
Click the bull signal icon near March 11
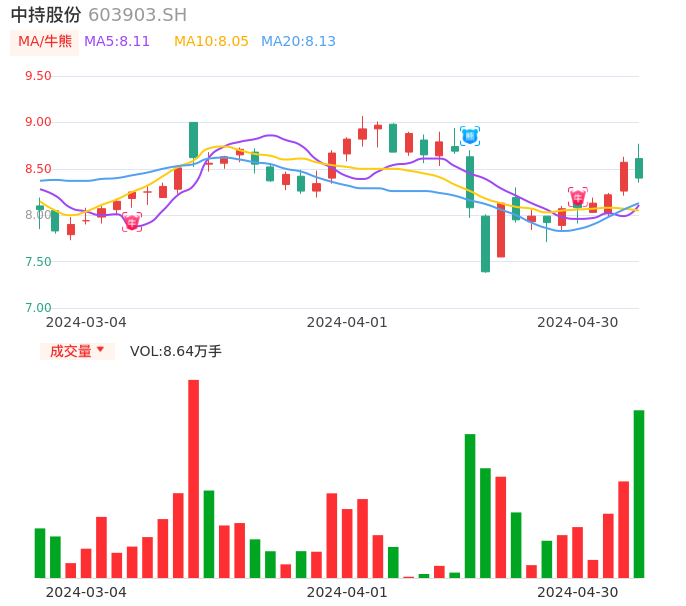132,222
